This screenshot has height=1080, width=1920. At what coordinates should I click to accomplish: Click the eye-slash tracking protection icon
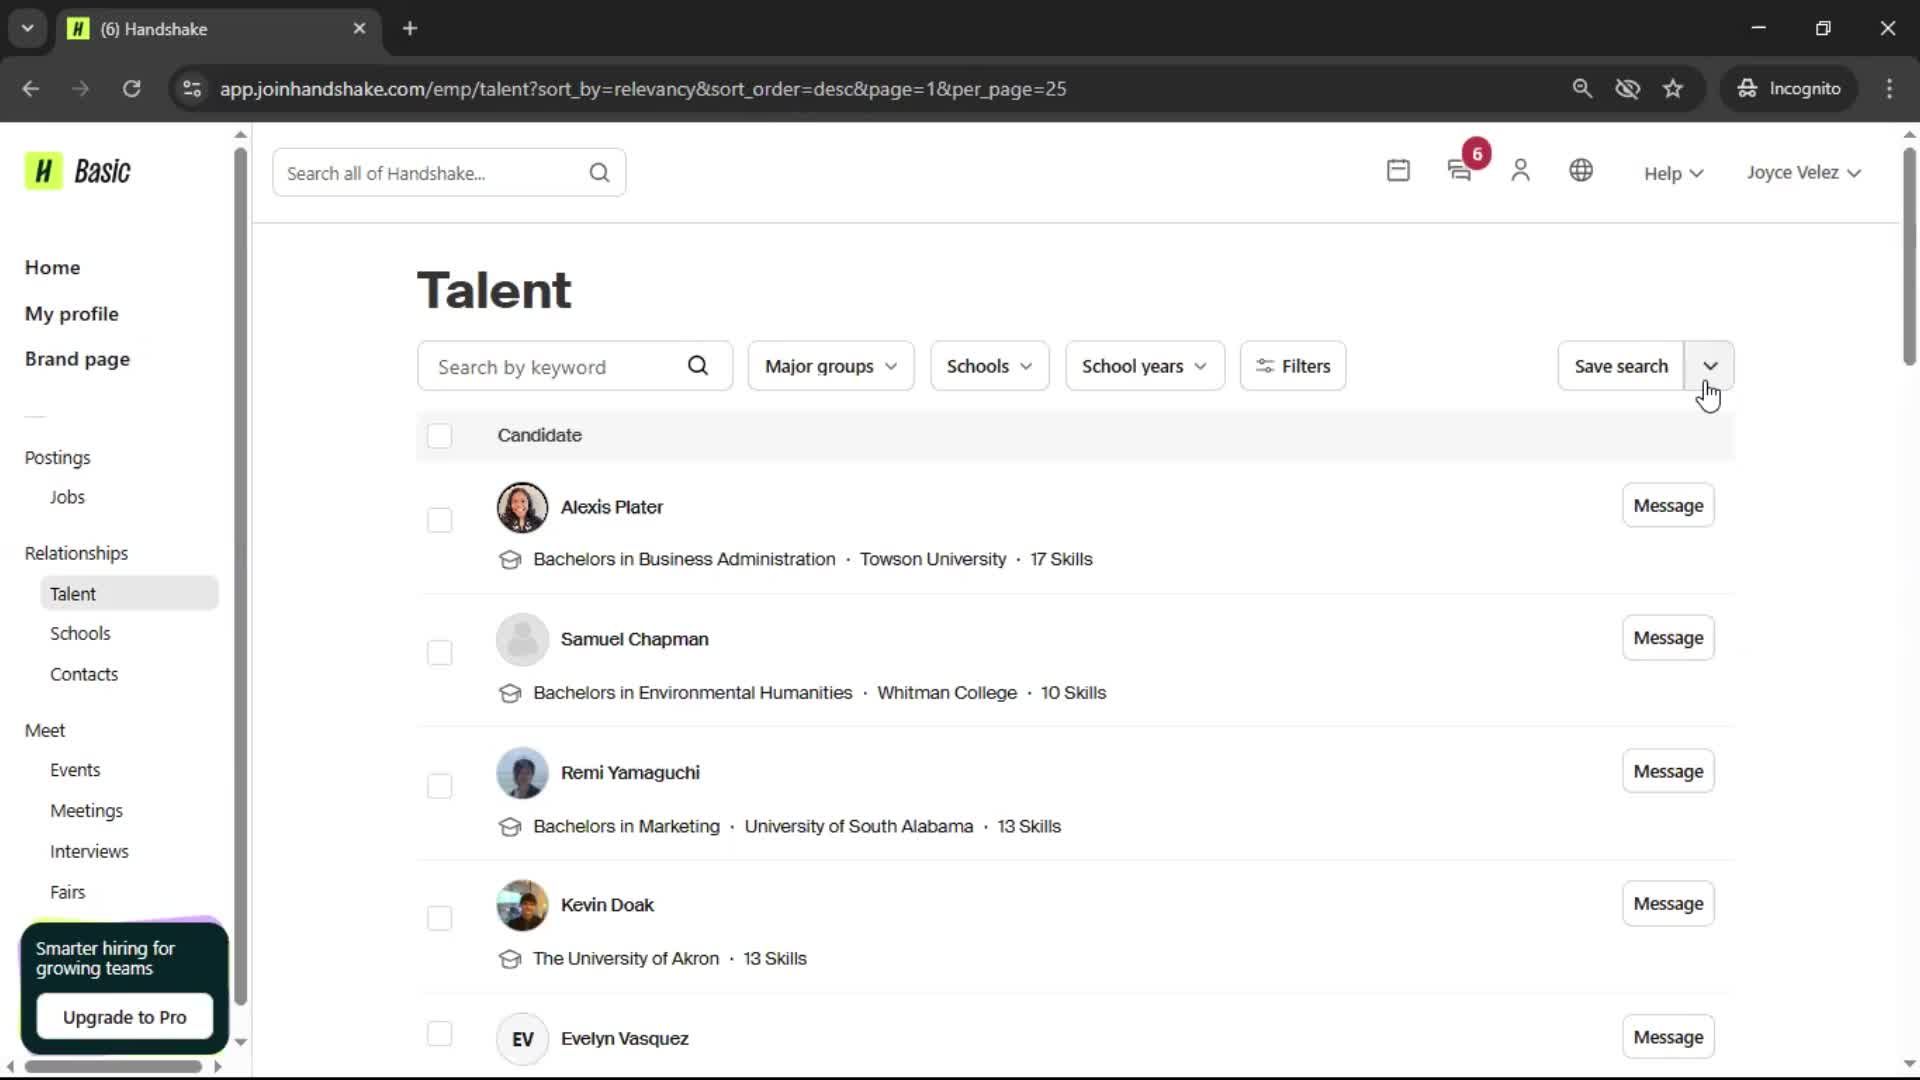click(1627, 88)
